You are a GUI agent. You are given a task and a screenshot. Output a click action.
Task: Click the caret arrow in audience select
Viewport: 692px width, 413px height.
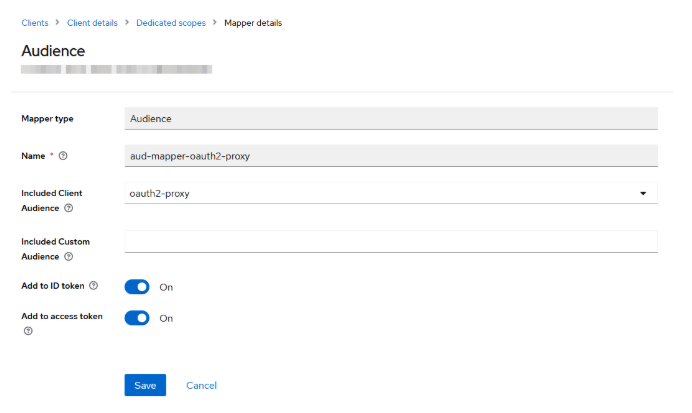click(x=643, y=193)
